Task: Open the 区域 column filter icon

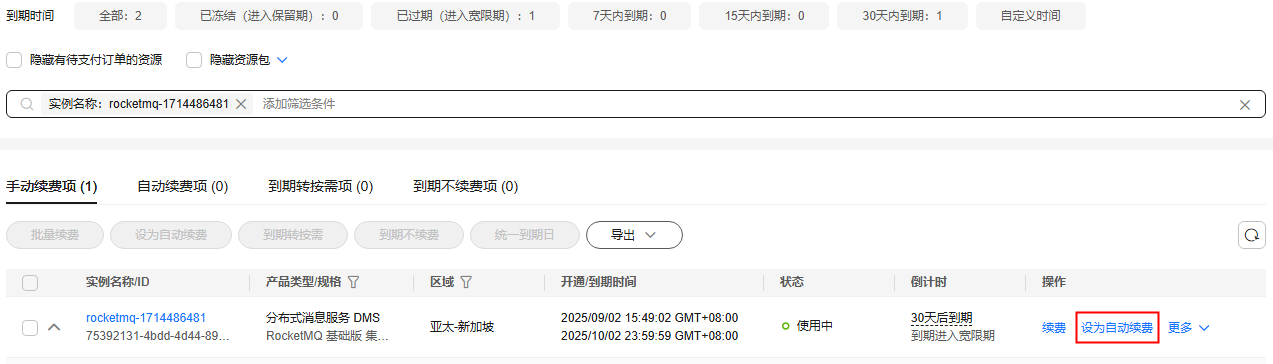Action: click(x=466, y=283)
